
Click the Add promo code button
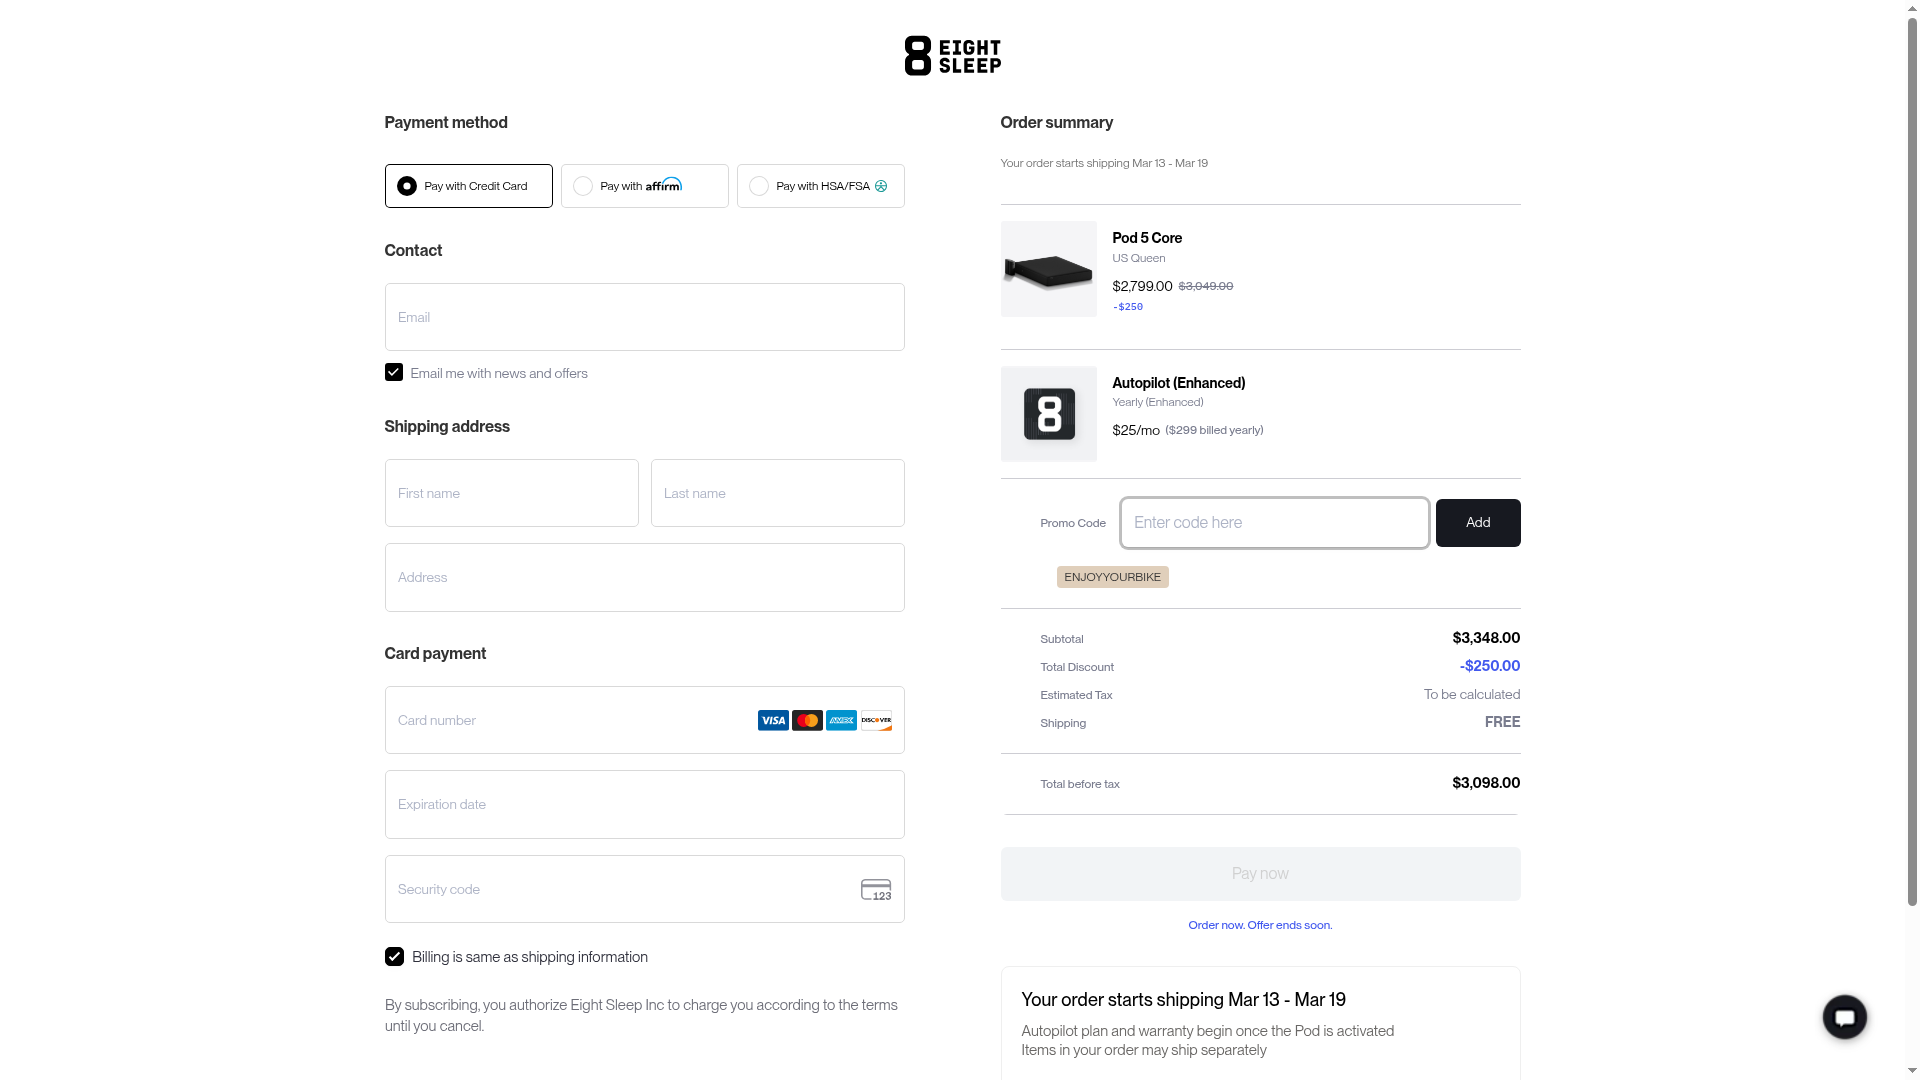tap(1477, 523)
